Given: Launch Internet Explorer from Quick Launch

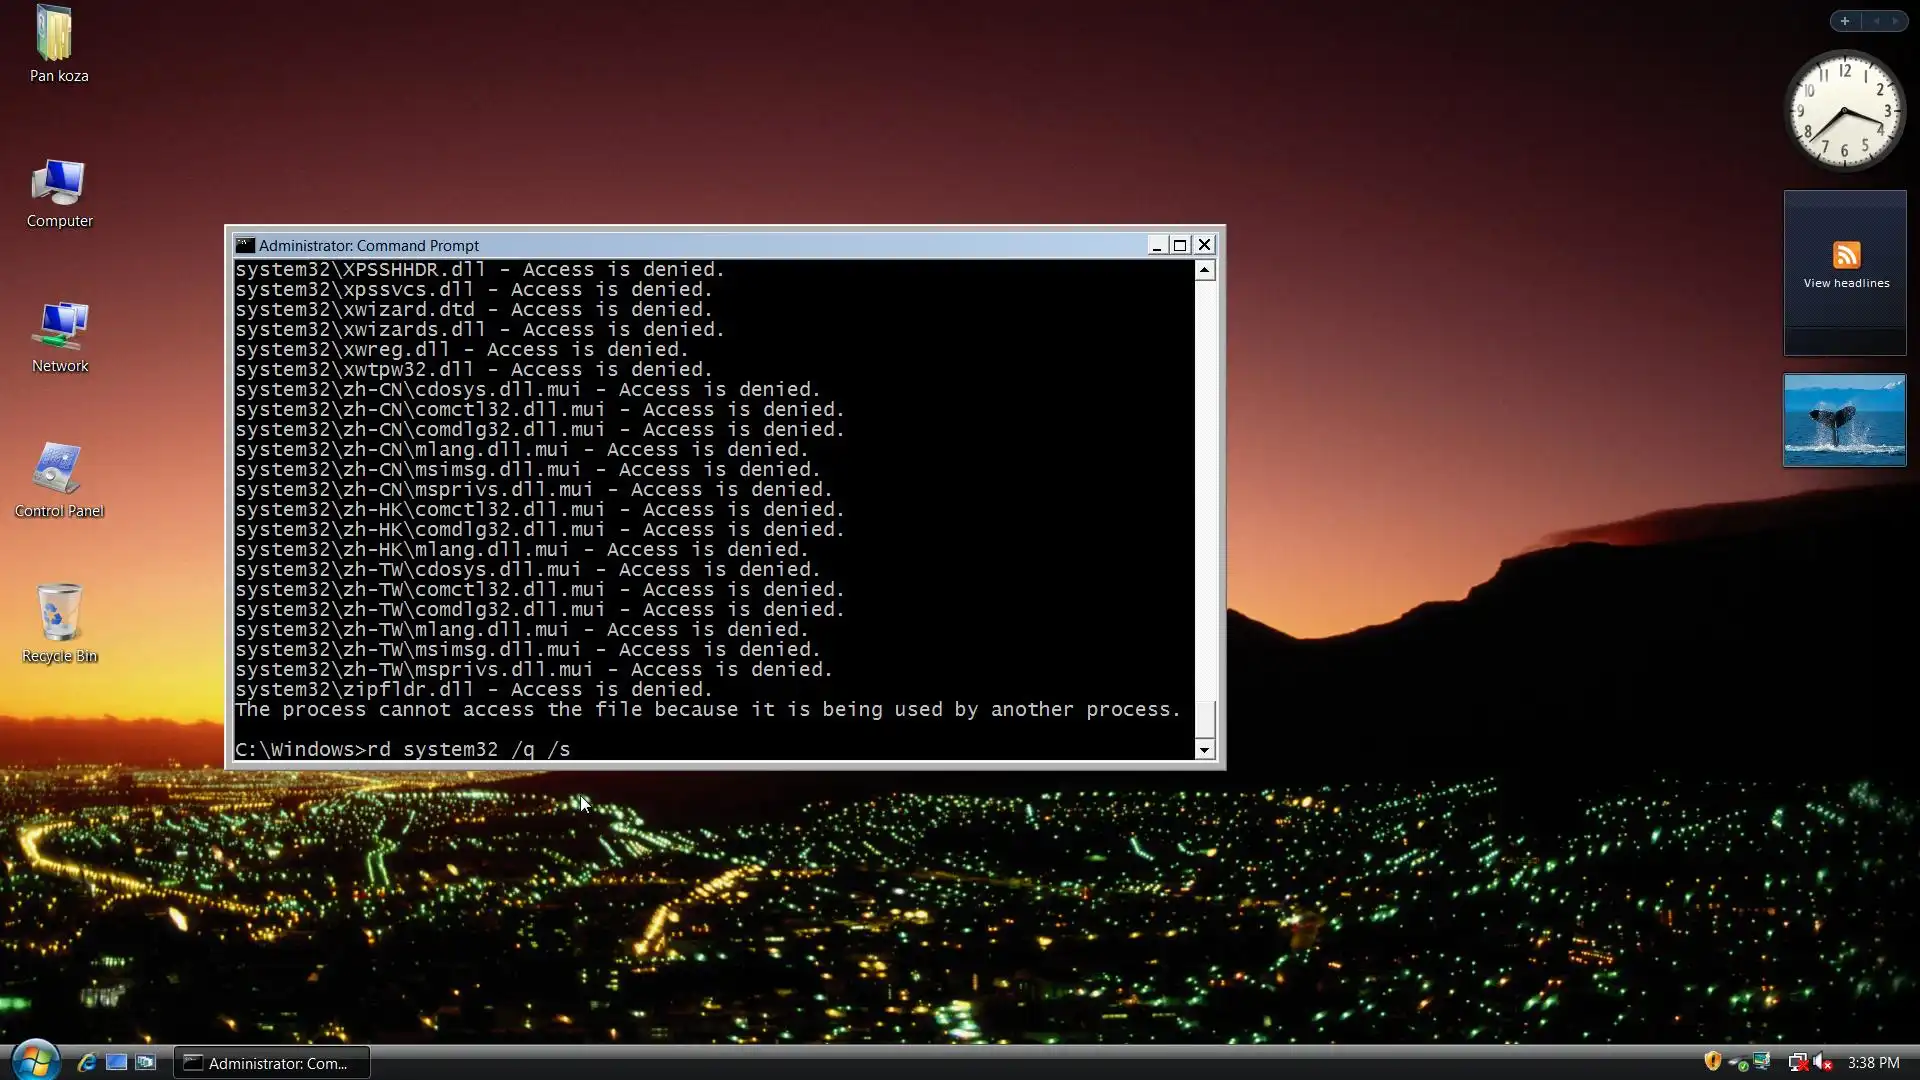Looking at the screenshot, I should [87, 1062].
